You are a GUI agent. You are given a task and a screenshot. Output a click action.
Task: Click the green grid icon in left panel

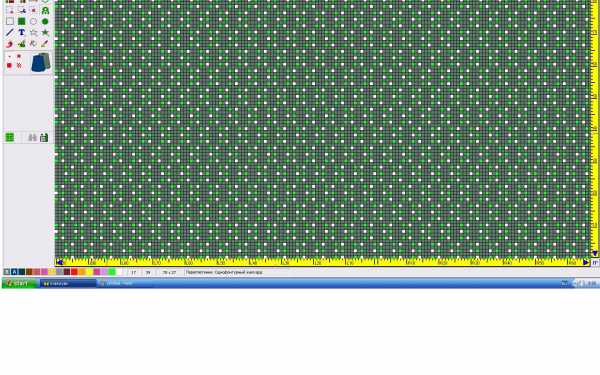click(10, 137)
